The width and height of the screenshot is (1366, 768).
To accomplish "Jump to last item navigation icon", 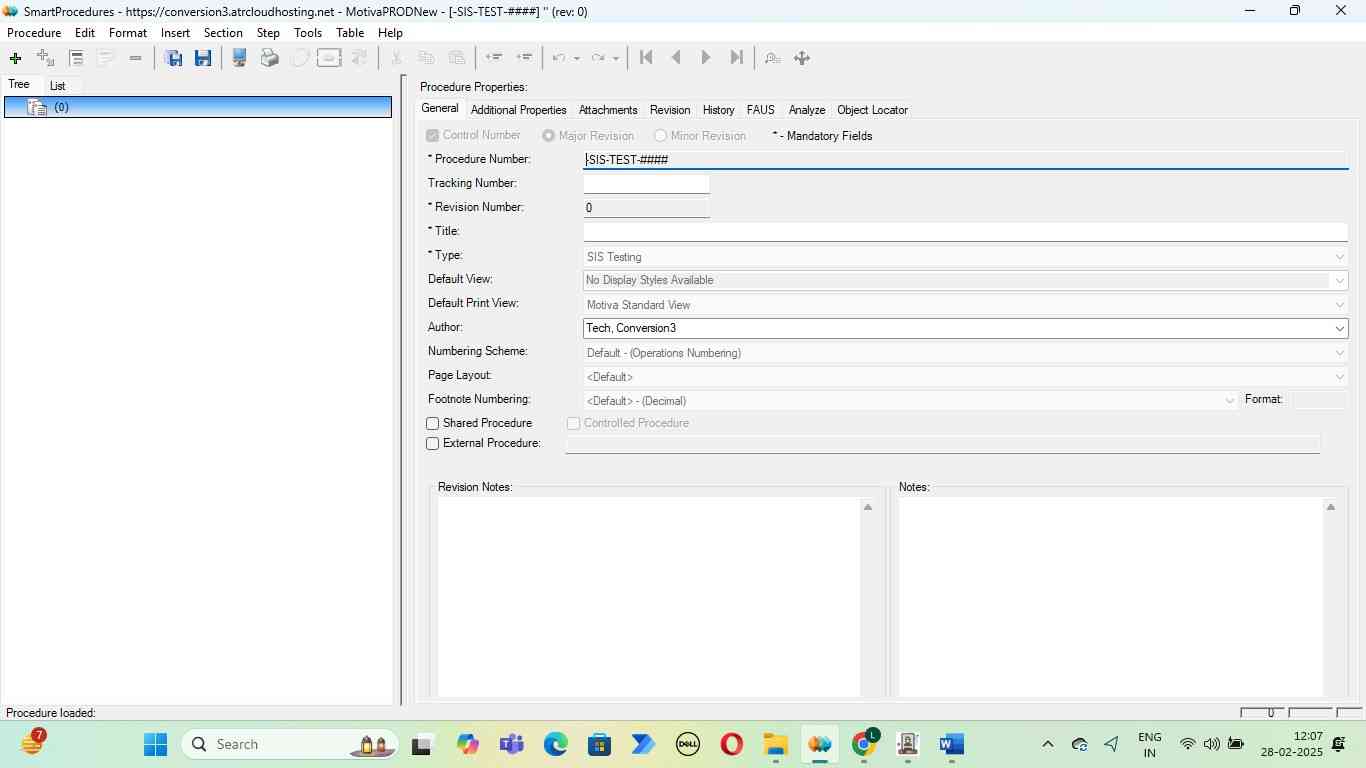I will click(x=736, y=58).
